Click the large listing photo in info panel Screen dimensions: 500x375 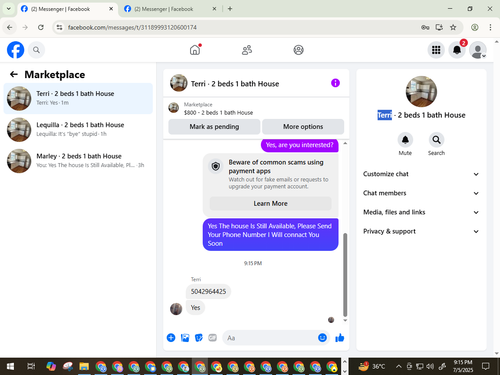click(x=421, y=92)
